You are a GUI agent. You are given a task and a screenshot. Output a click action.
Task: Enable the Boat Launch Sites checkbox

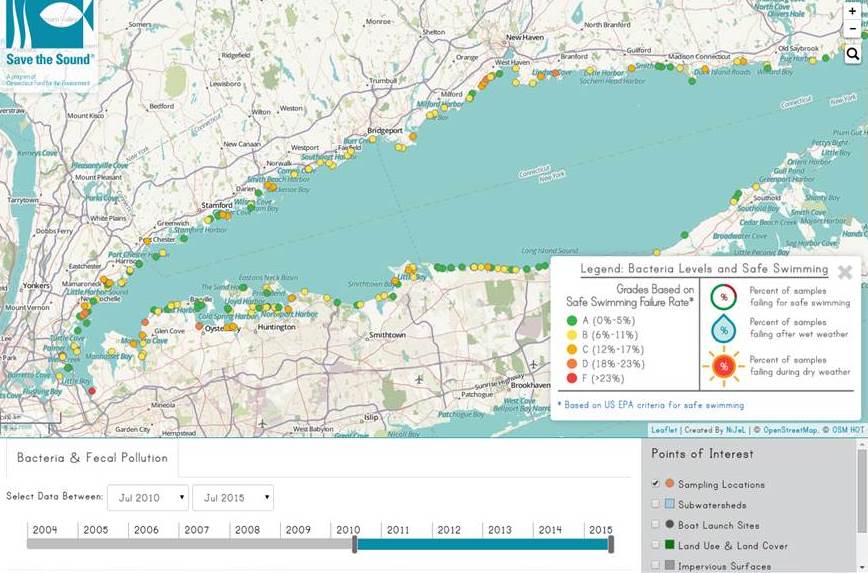(x=656, y=525)
